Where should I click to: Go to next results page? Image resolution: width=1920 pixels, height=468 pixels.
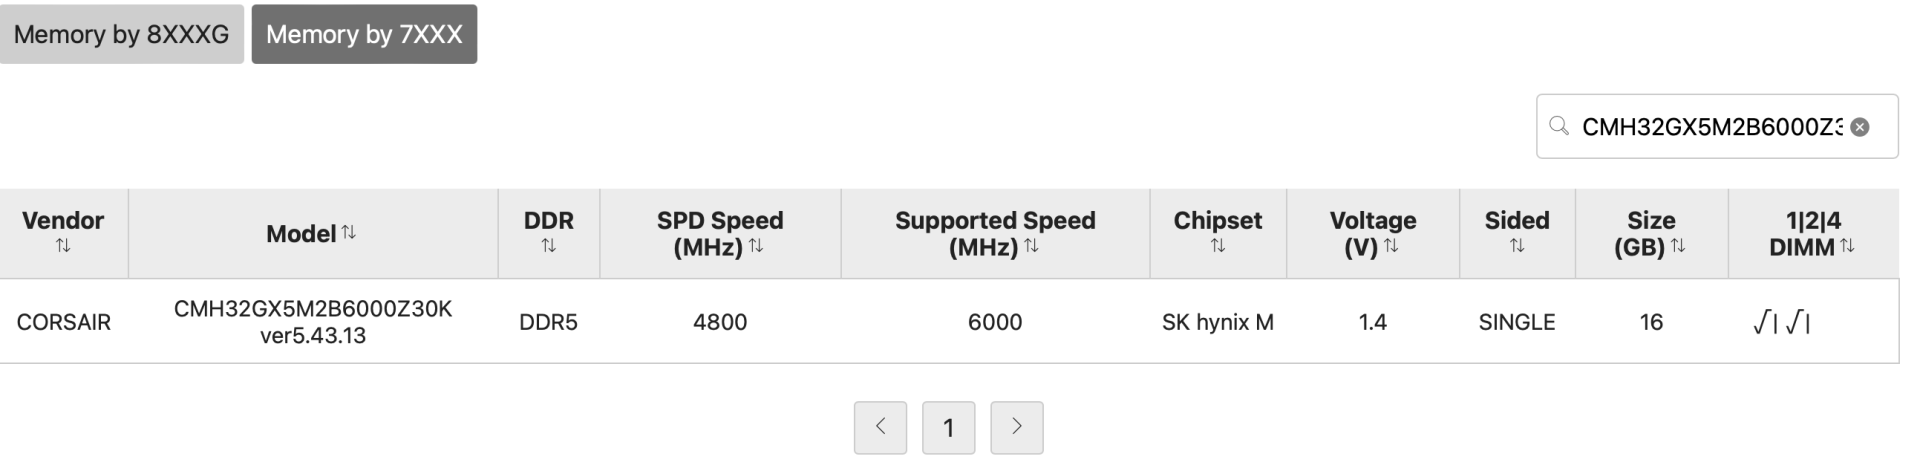point(1016,427)
